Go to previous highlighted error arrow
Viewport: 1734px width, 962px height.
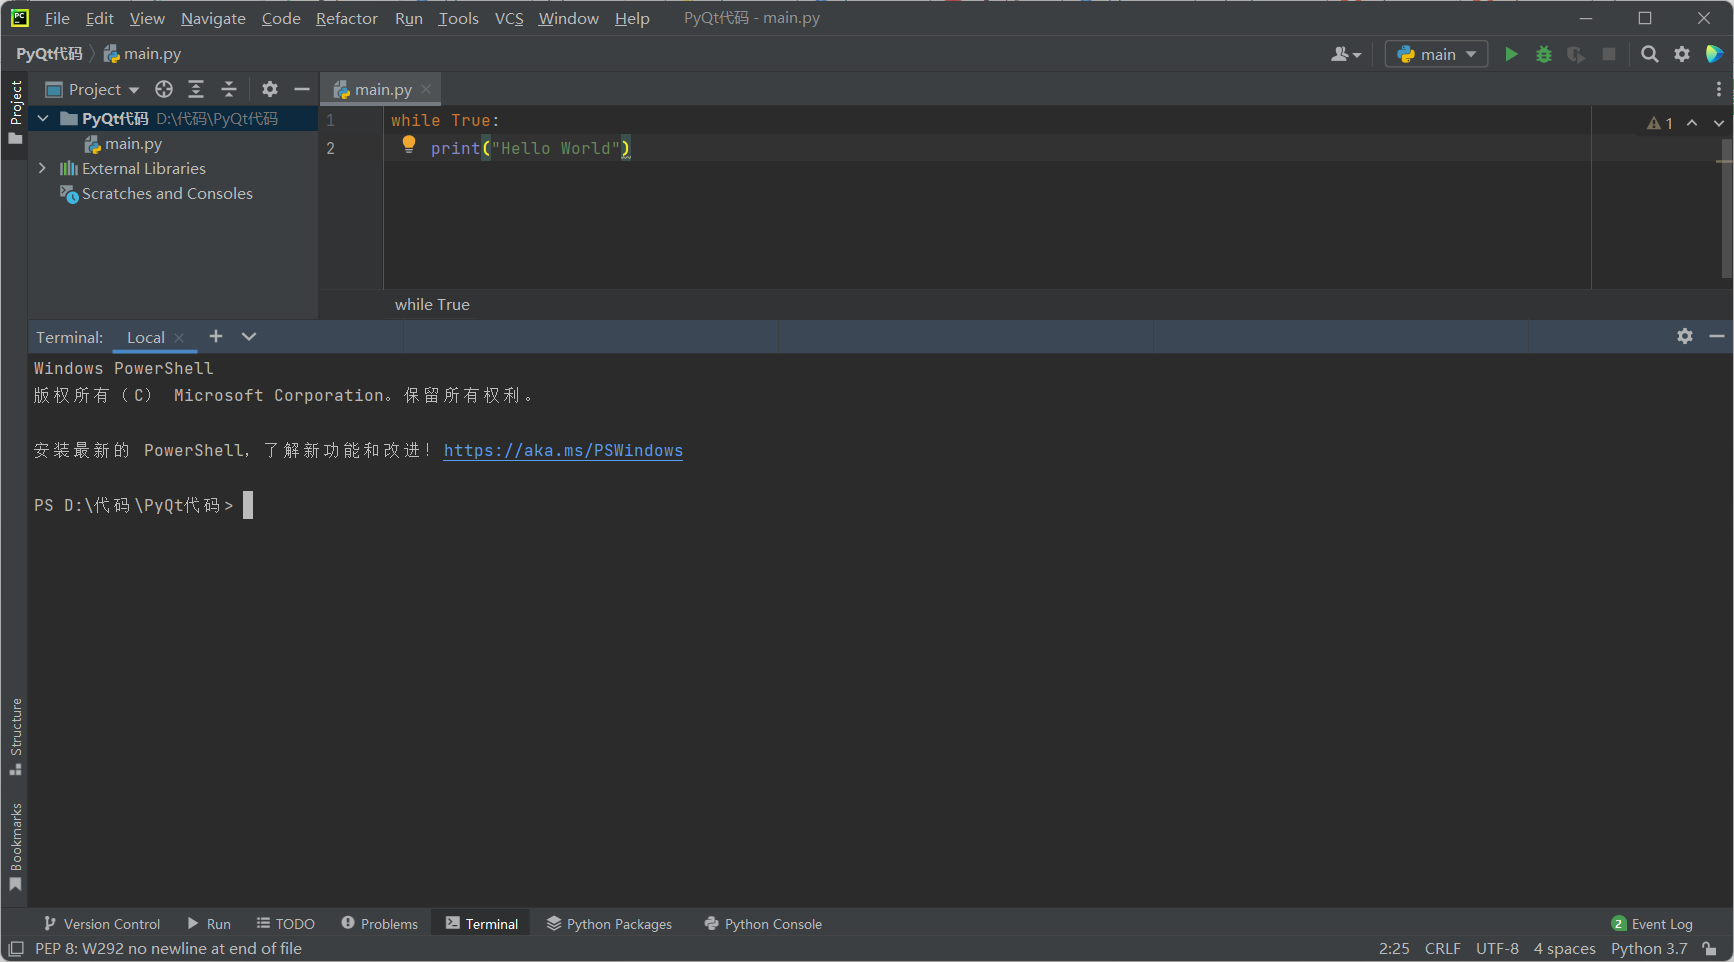[x=1692, y=123]
